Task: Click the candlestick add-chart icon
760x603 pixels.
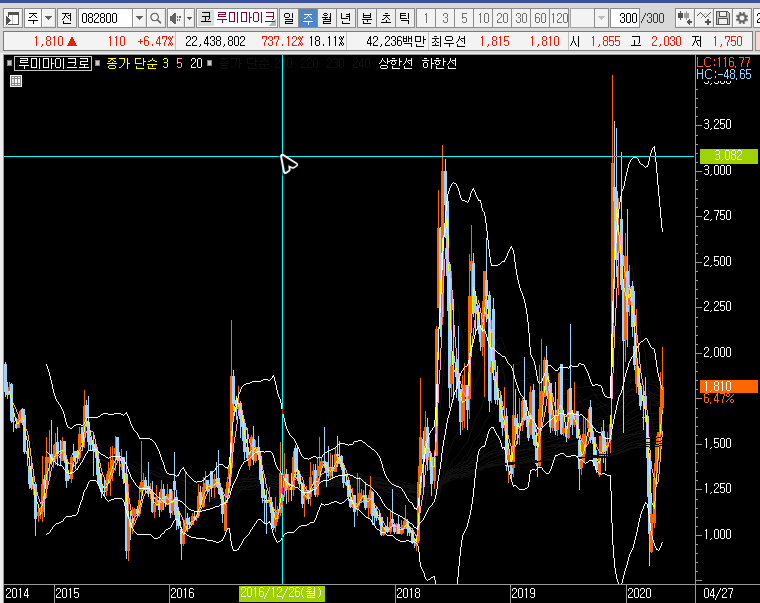Action: coord(685,18)
